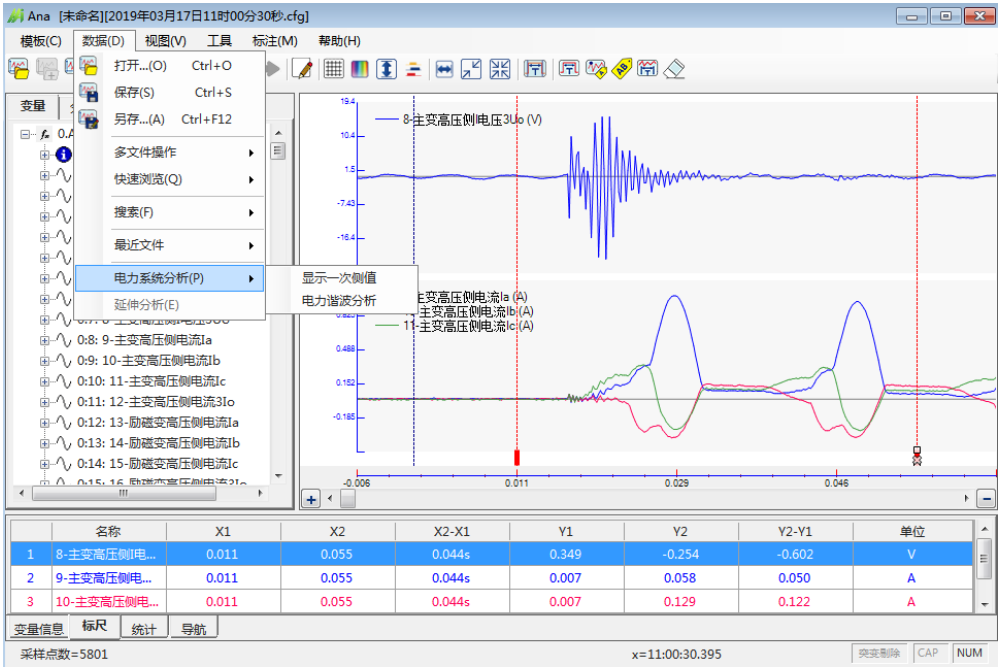The height and width of the screenshot is (671, 1002).
Task: Click 另存...(A) in the data menu
Action: pos(169,119)
